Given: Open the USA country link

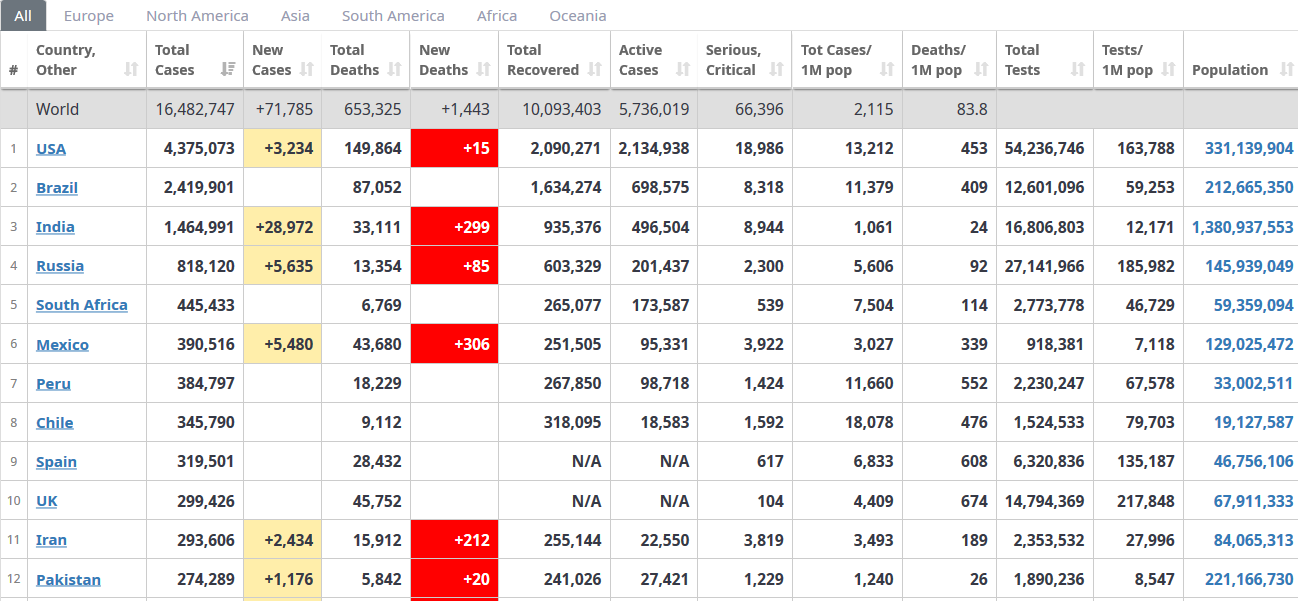Looking at the screenshot, I should pos(51,149).
